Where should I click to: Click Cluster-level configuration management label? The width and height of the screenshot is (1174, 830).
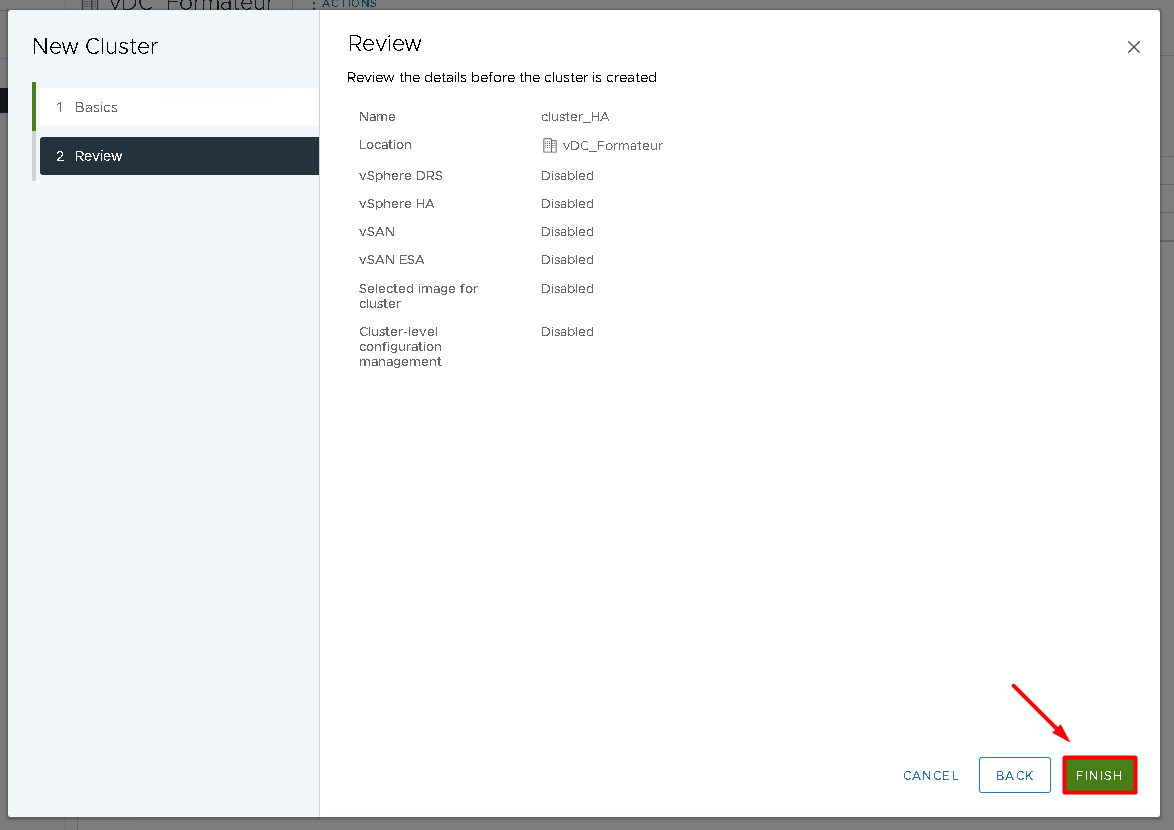401,347
